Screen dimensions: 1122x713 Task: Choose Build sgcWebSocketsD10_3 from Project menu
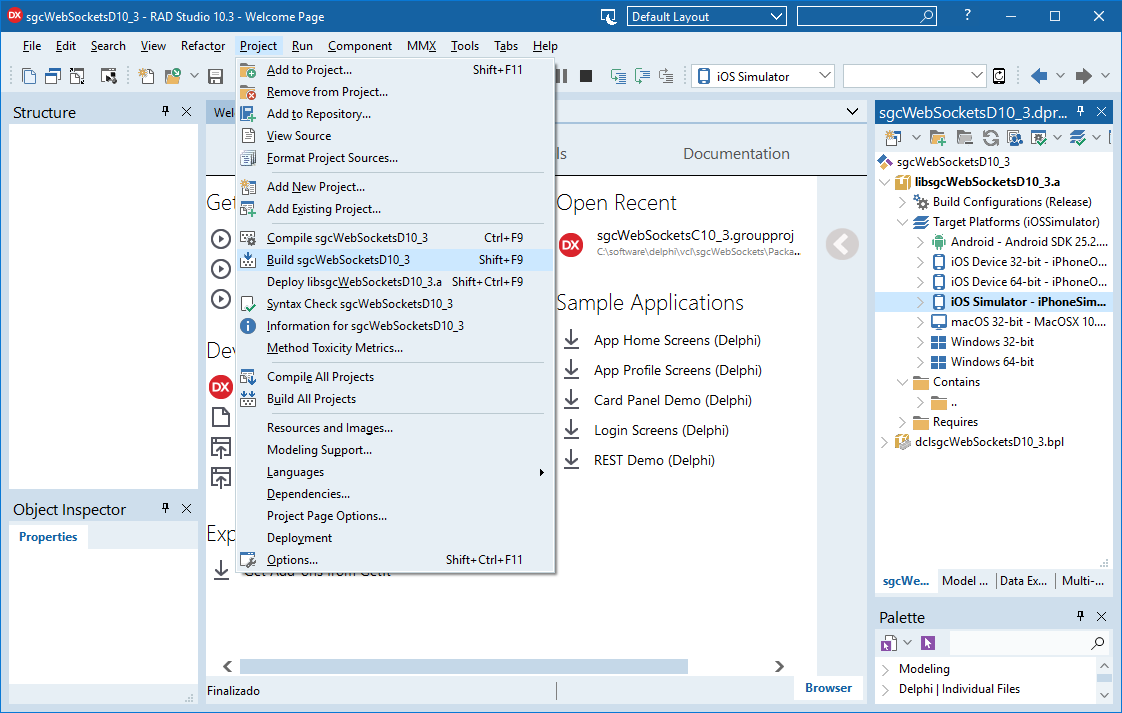pos(395,260)
